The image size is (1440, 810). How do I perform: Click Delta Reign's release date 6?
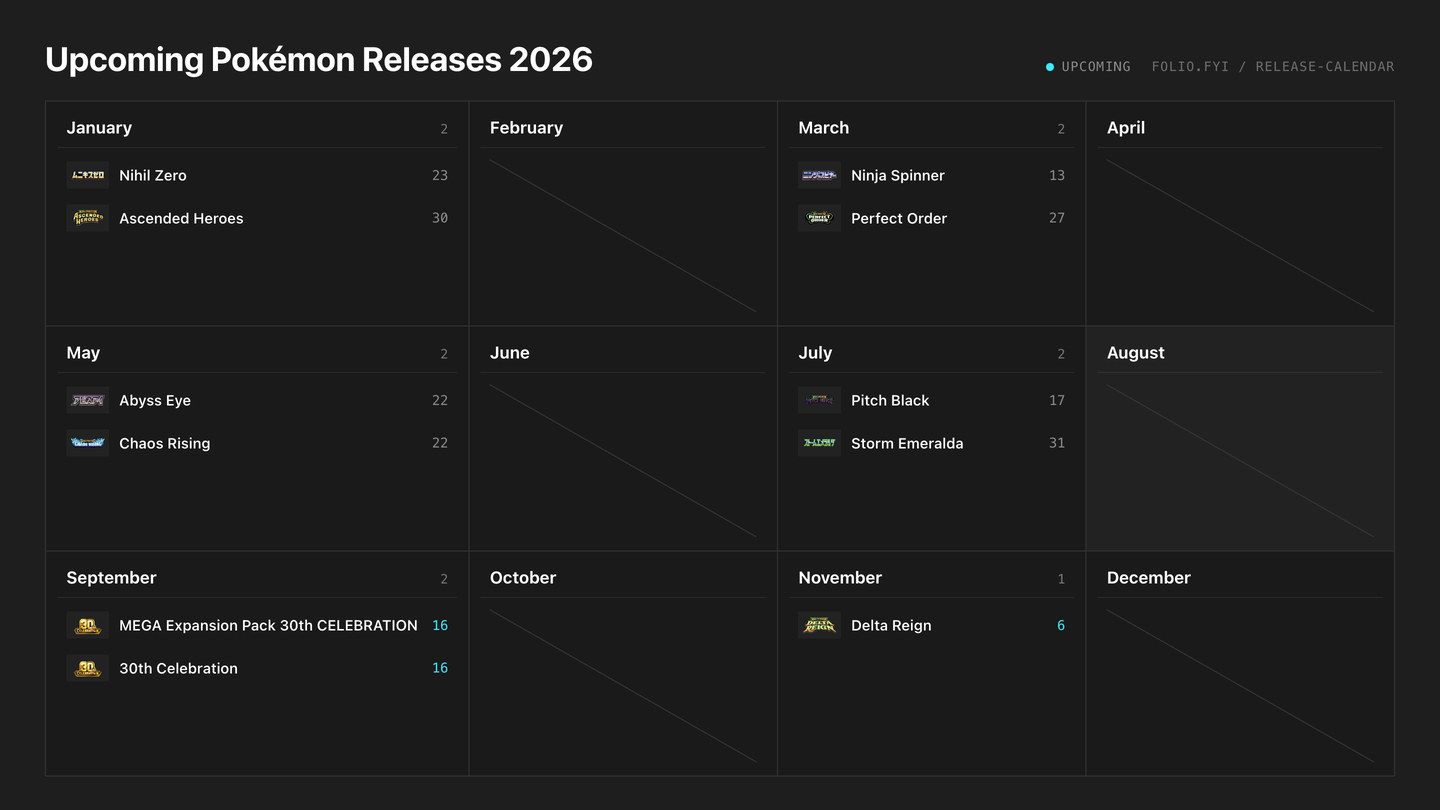1061,625
